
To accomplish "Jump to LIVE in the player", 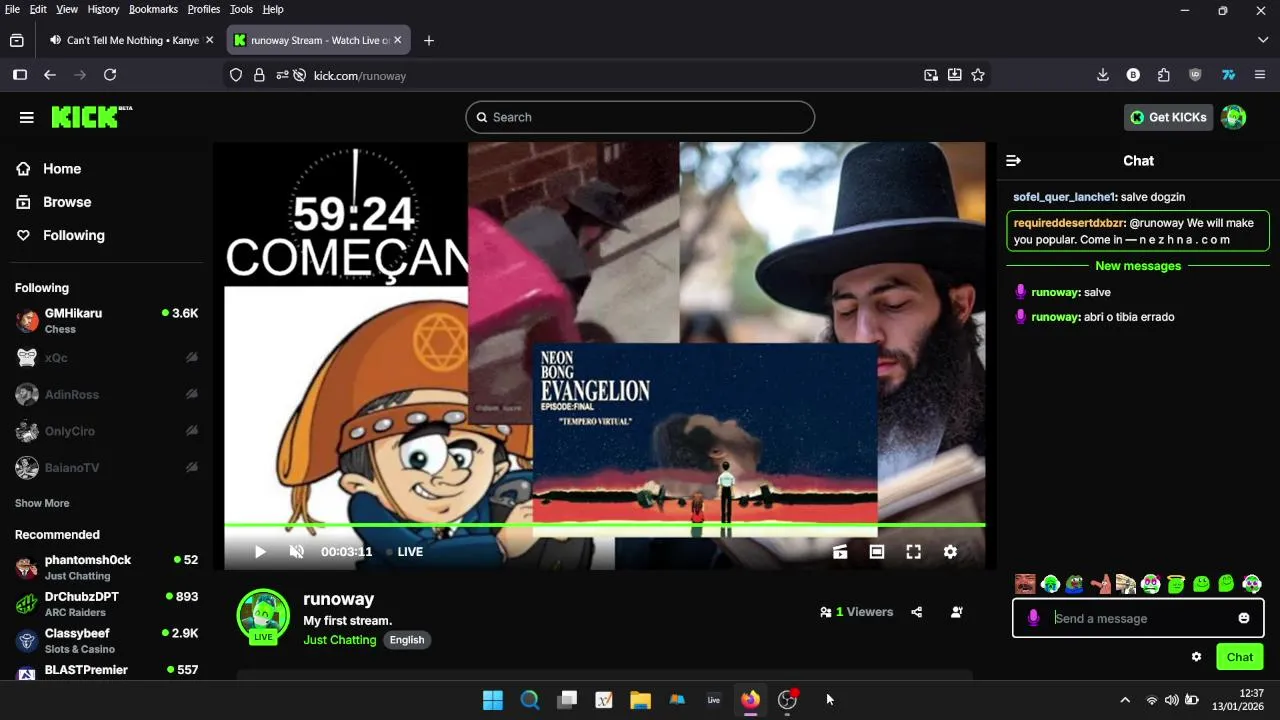I will pyautogui.click(x=405, y=552).
